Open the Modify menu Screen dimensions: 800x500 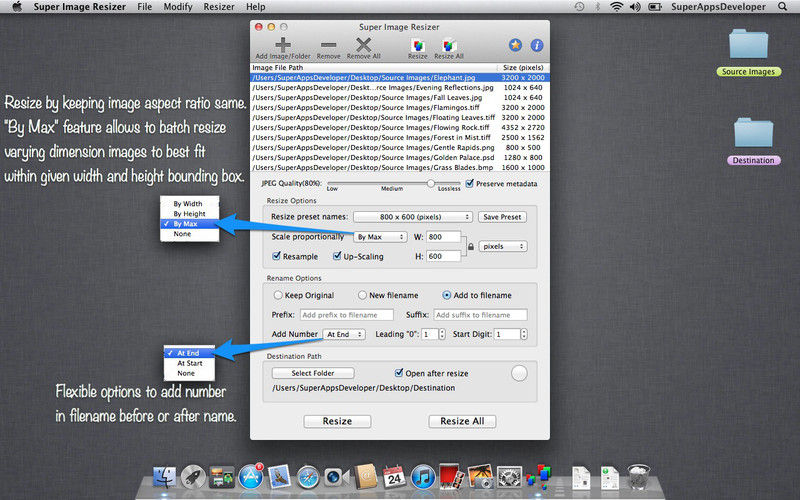178,7
